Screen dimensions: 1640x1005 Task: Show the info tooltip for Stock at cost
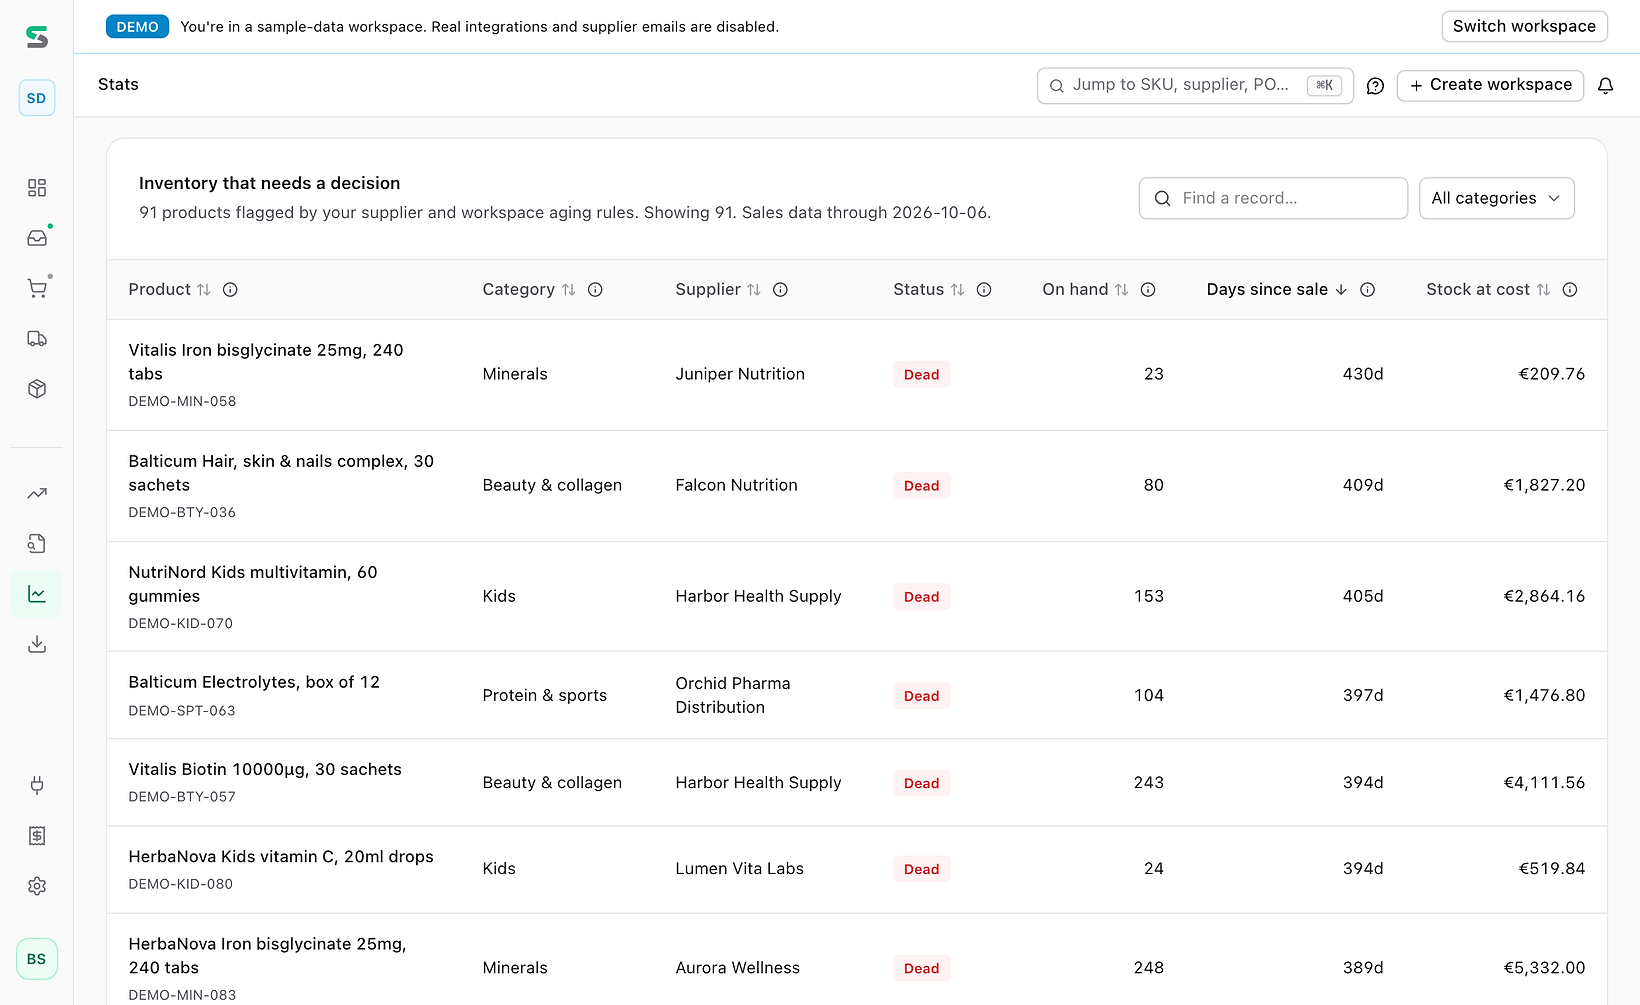point(1570,290)
